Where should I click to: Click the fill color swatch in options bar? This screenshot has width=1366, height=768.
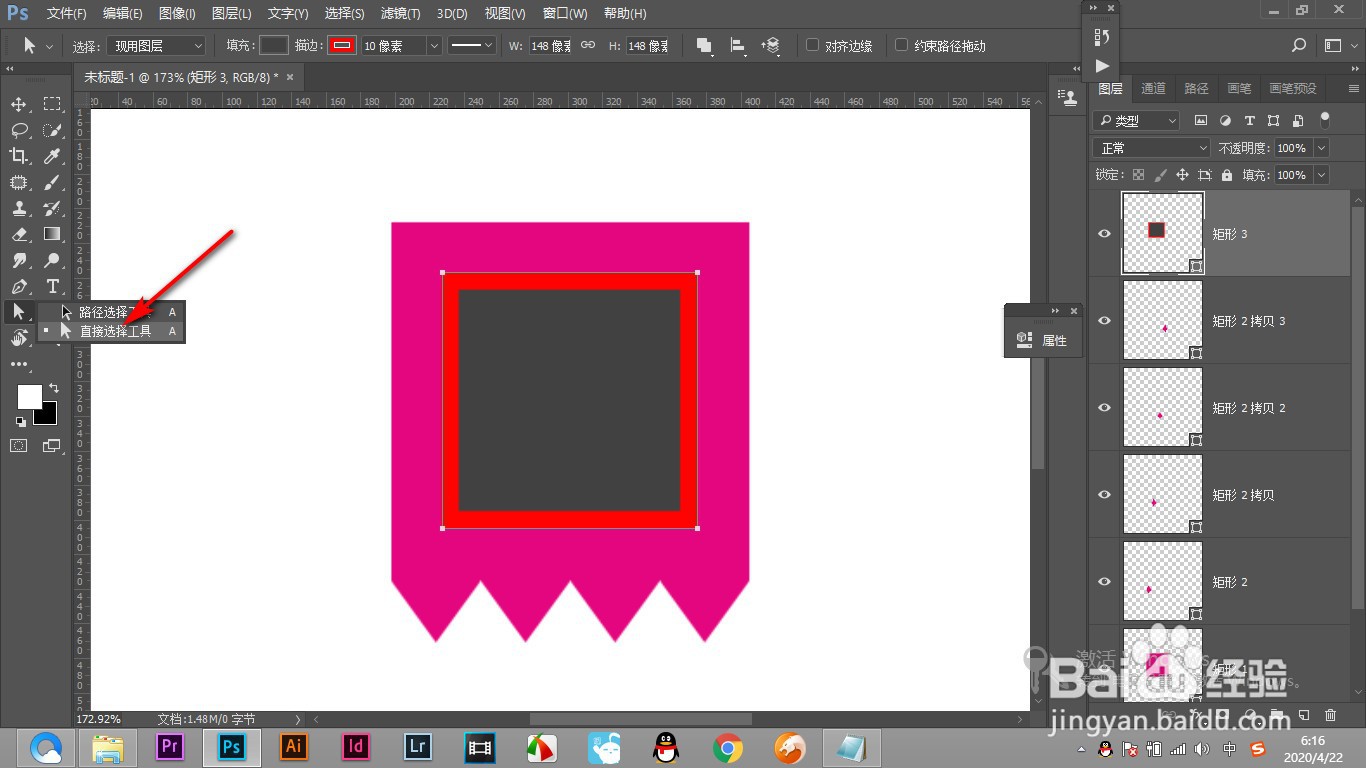coord(274,46)
